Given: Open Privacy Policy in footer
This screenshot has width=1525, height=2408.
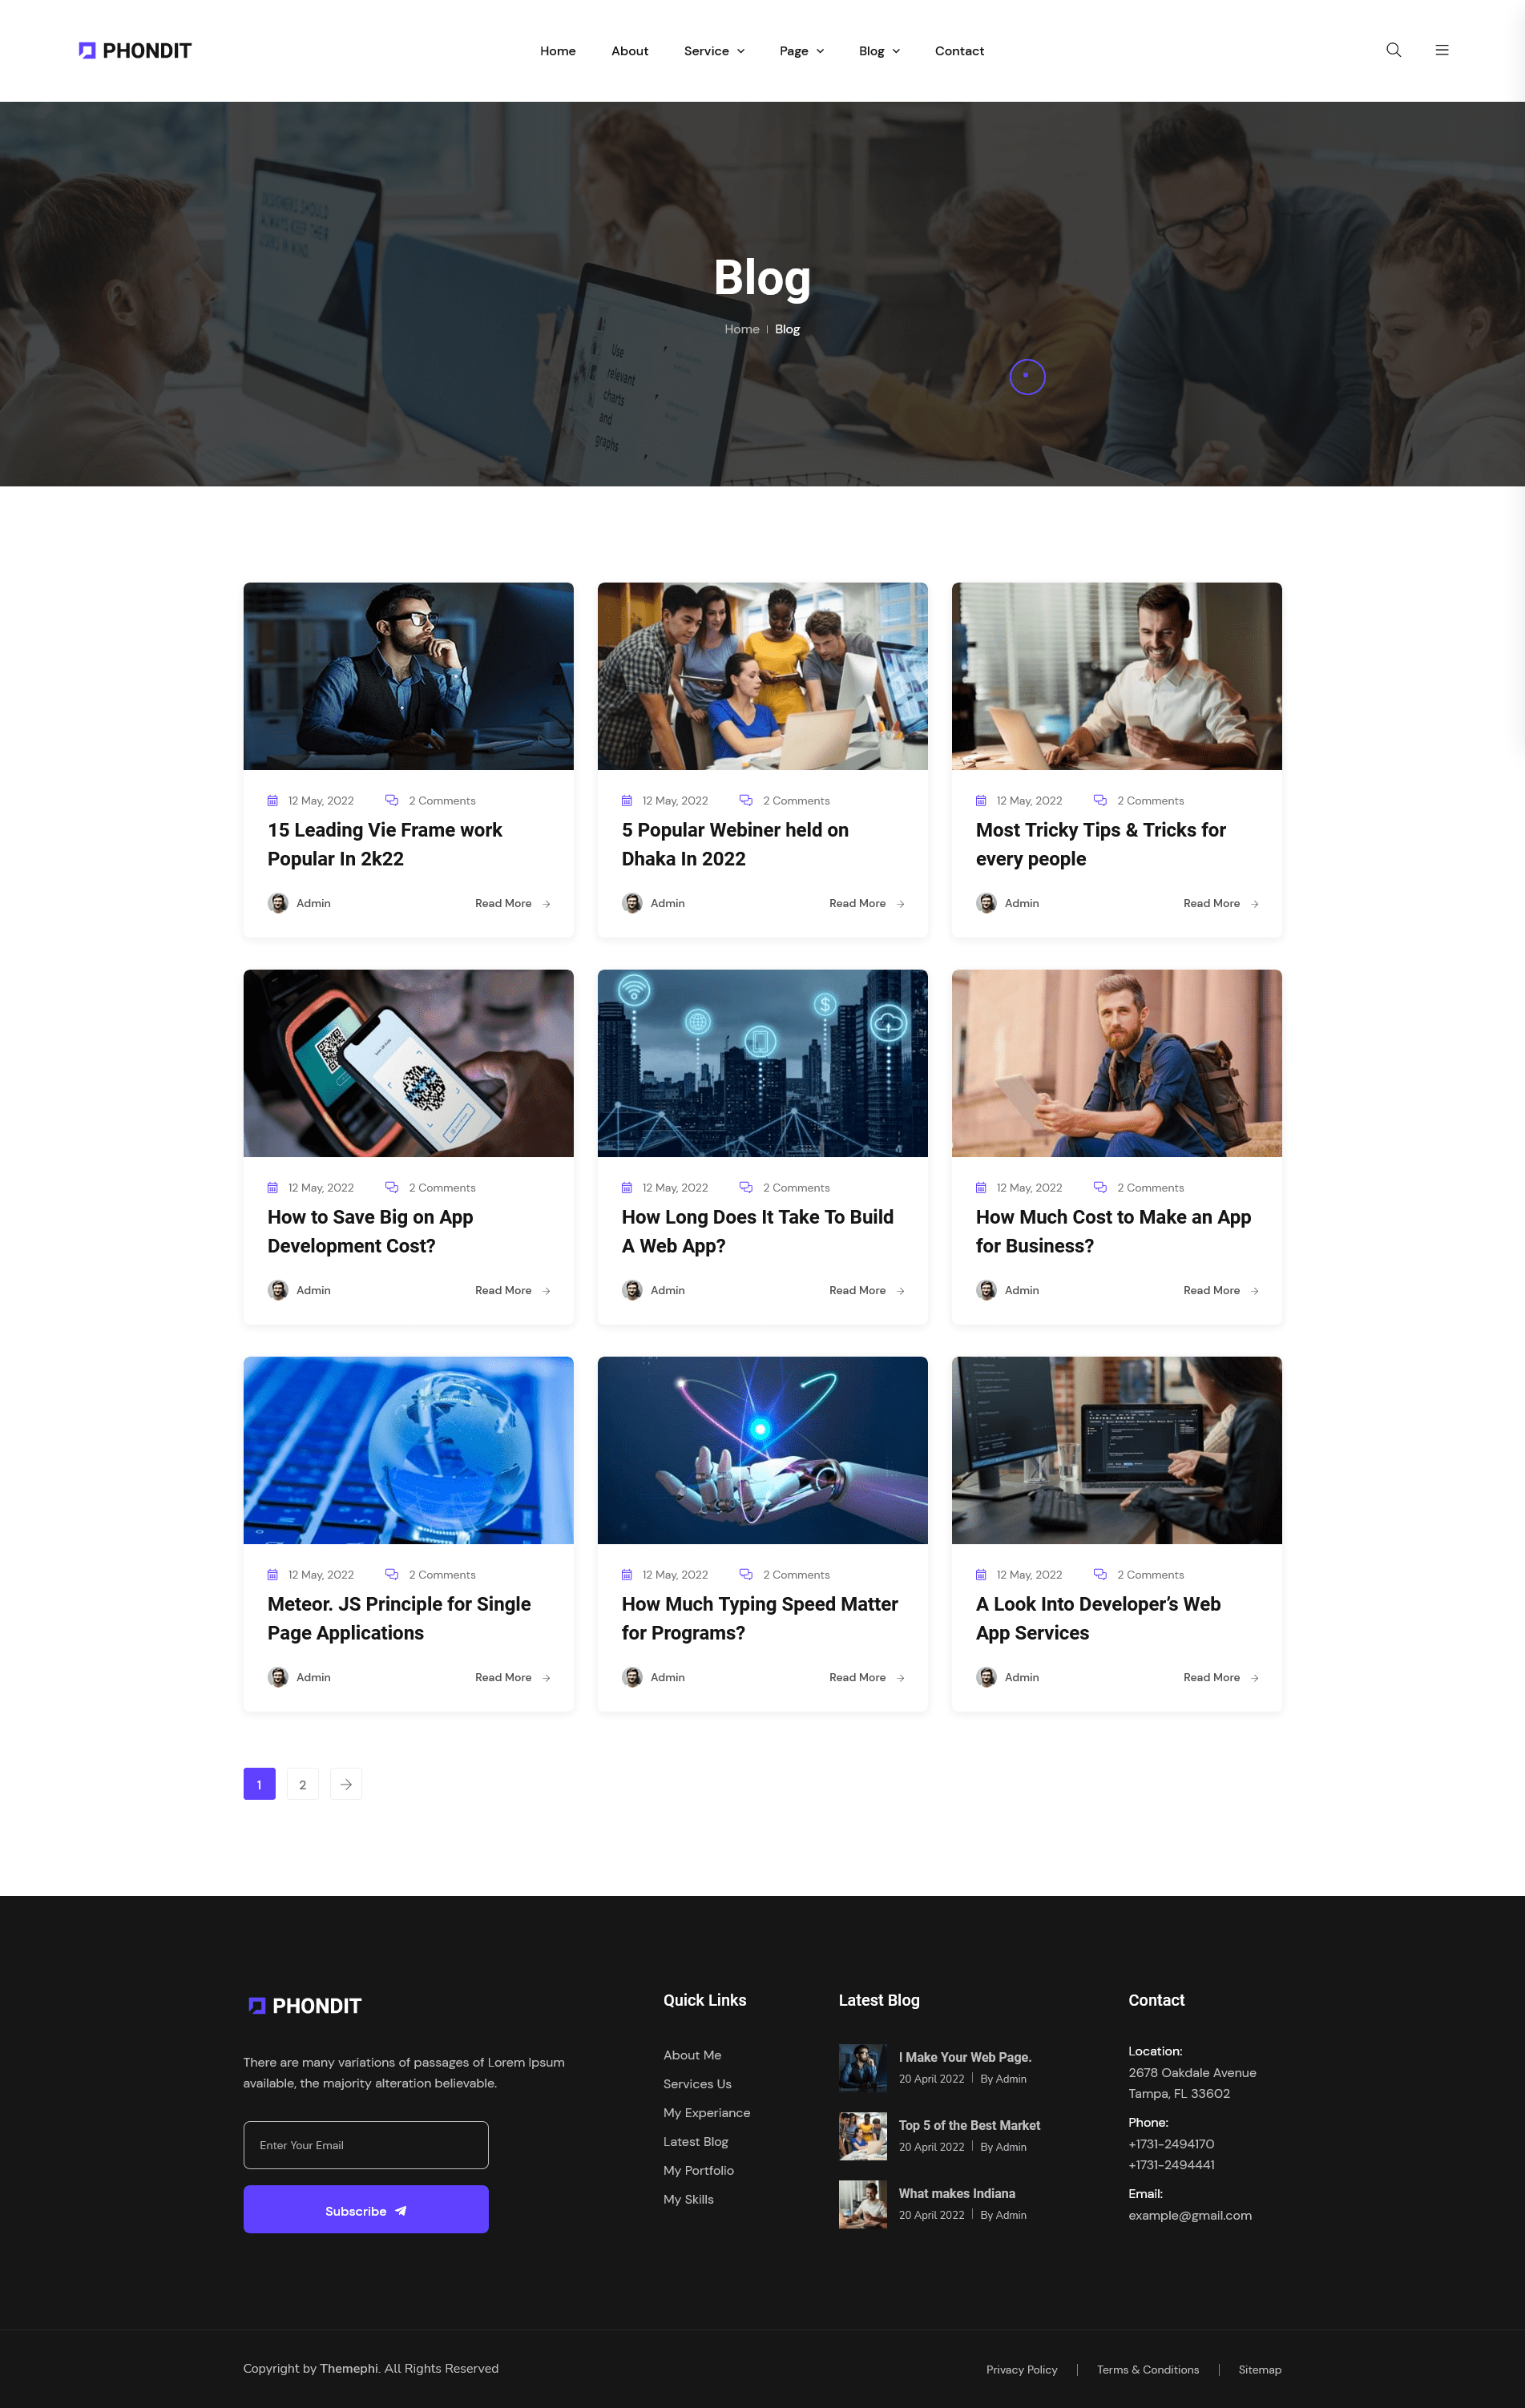Looking at the screenshot, I should 1021,2369.
